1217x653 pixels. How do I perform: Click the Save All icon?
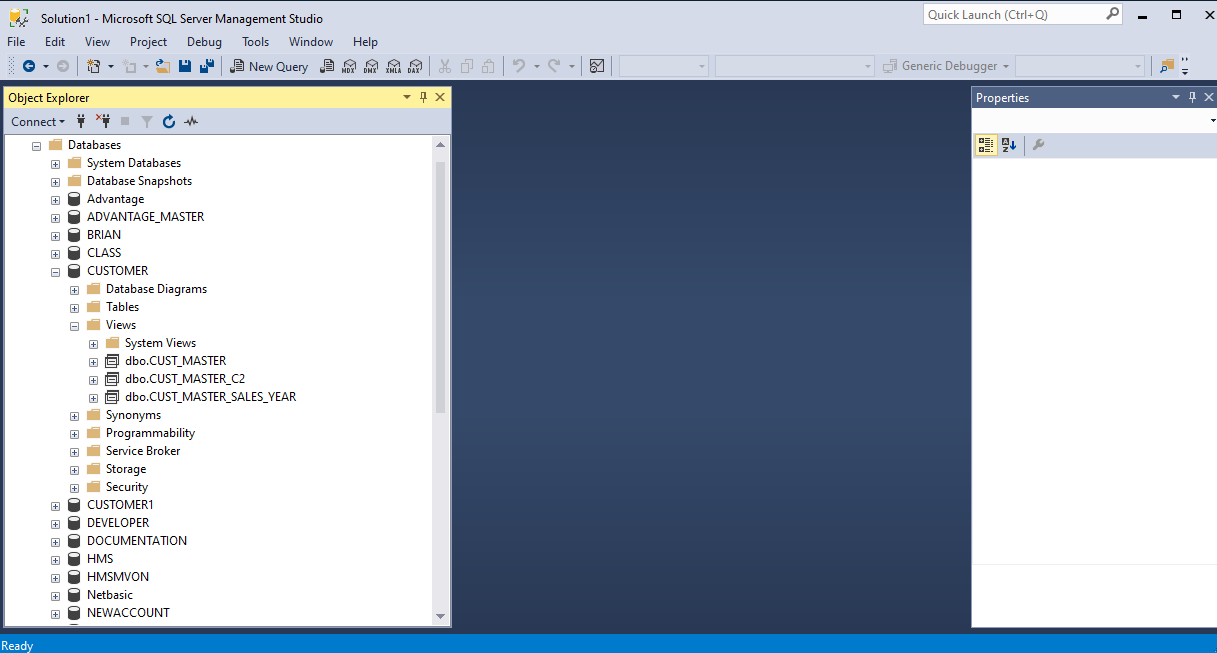click(x=207, y=66)
